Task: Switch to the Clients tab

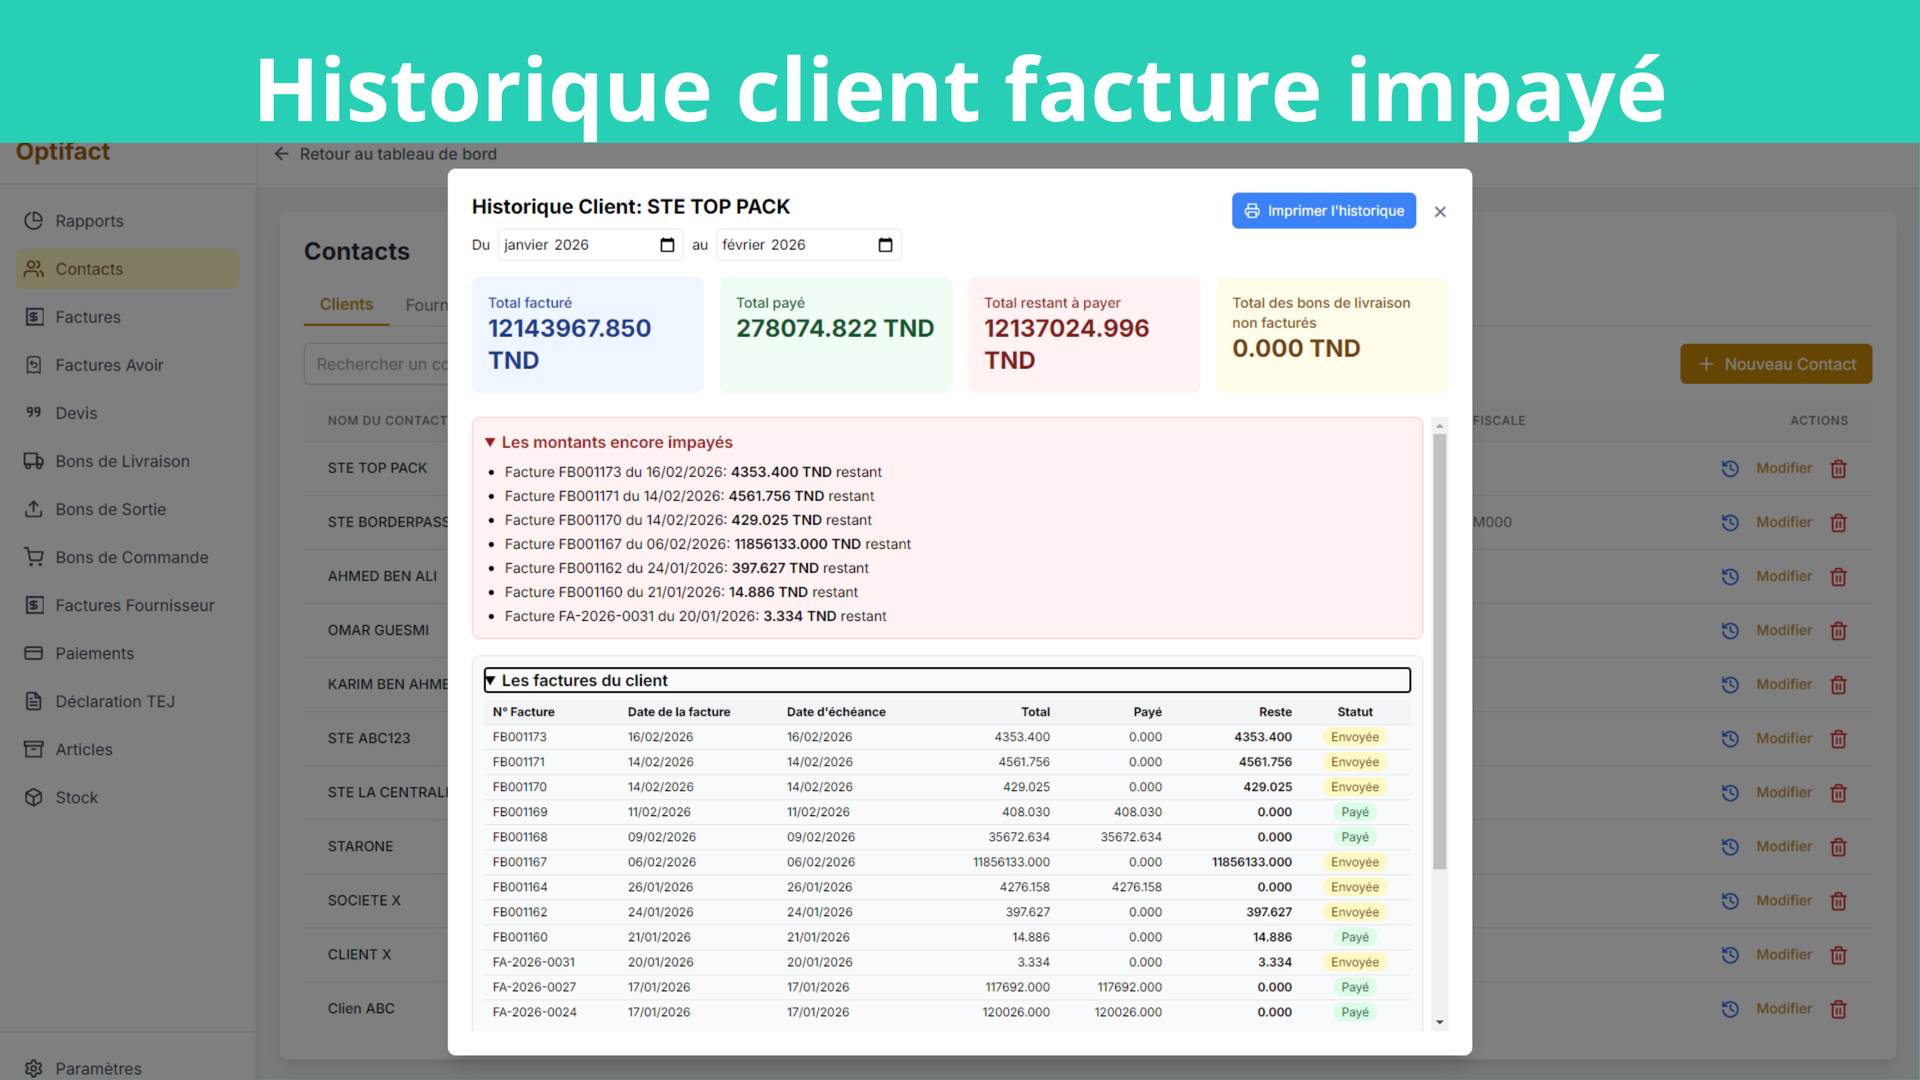Action: pyautogui.click(x=346, y=304)
